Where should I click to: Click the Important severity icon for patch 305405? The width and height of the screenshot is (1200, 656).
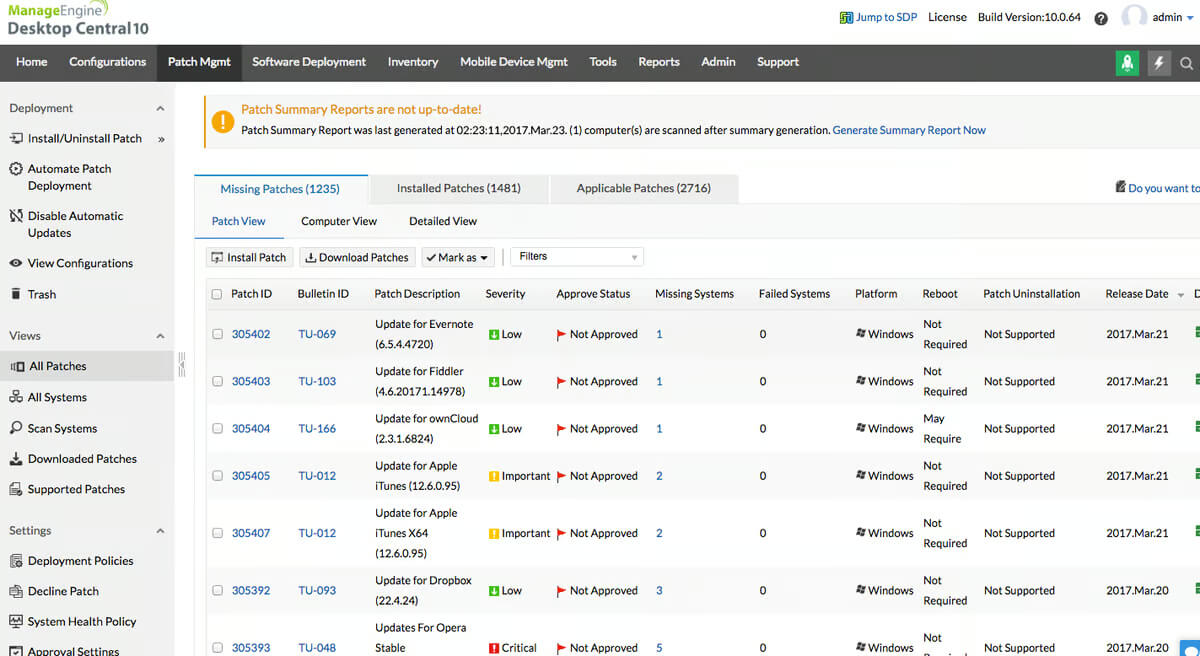tap(494, 476)
